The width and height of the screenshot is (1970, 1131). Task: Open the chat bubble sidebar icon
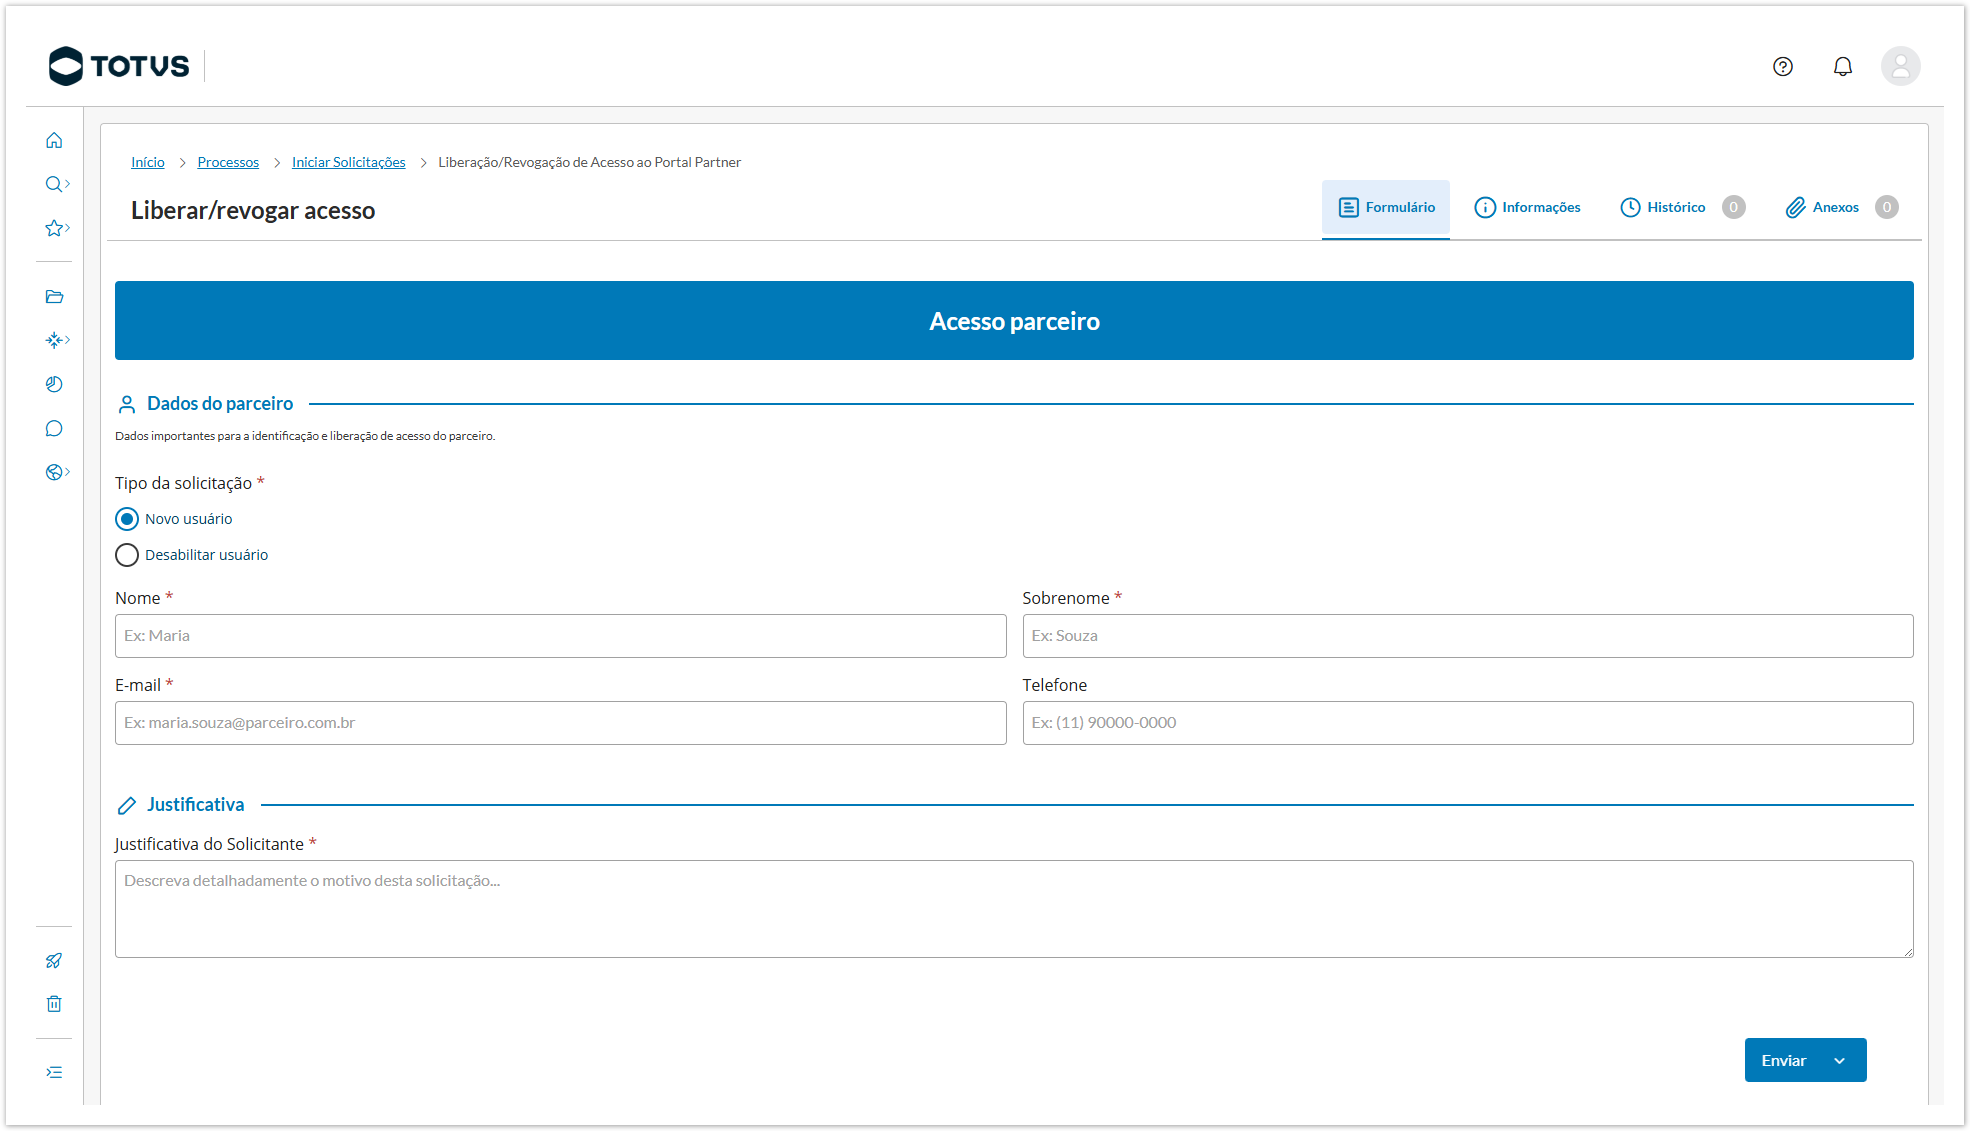point(54,429)
